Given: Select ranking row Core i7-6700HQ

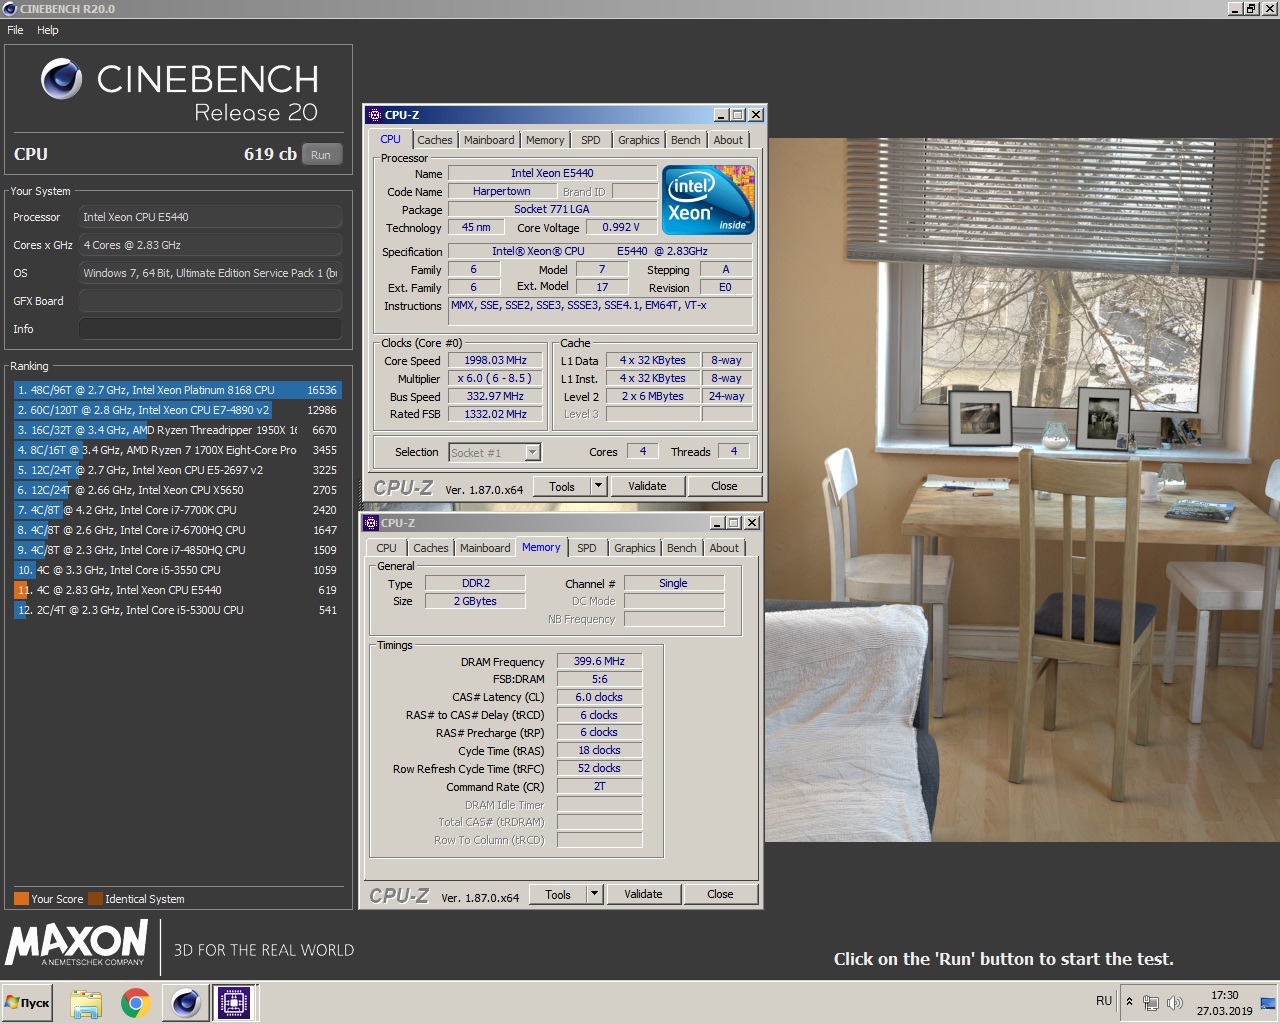Looking at the screenshot, I should click(x=178, y=530).
